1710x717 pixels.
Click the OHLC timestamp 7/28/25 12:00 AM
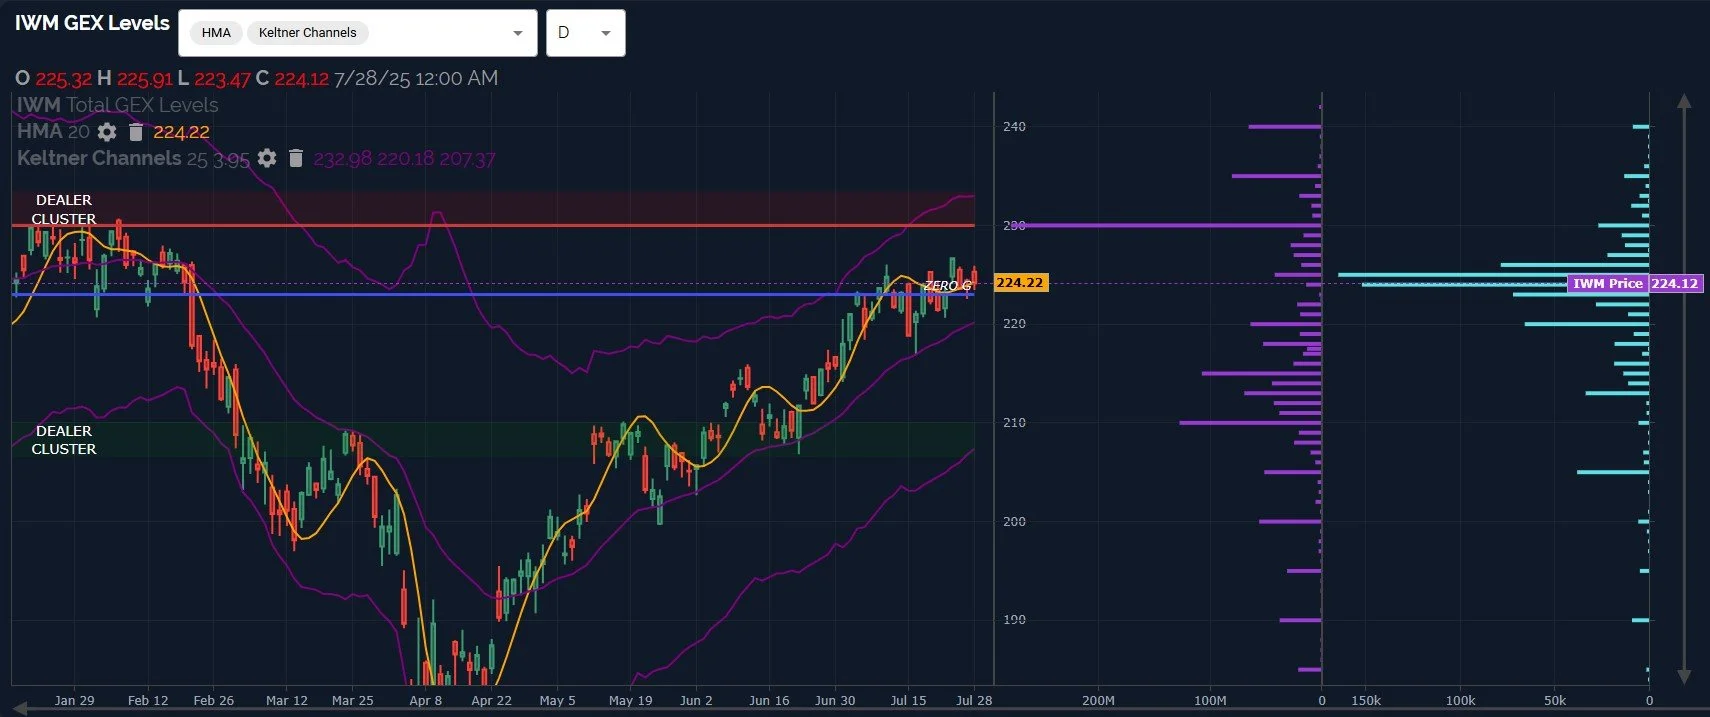coord(416,78)
